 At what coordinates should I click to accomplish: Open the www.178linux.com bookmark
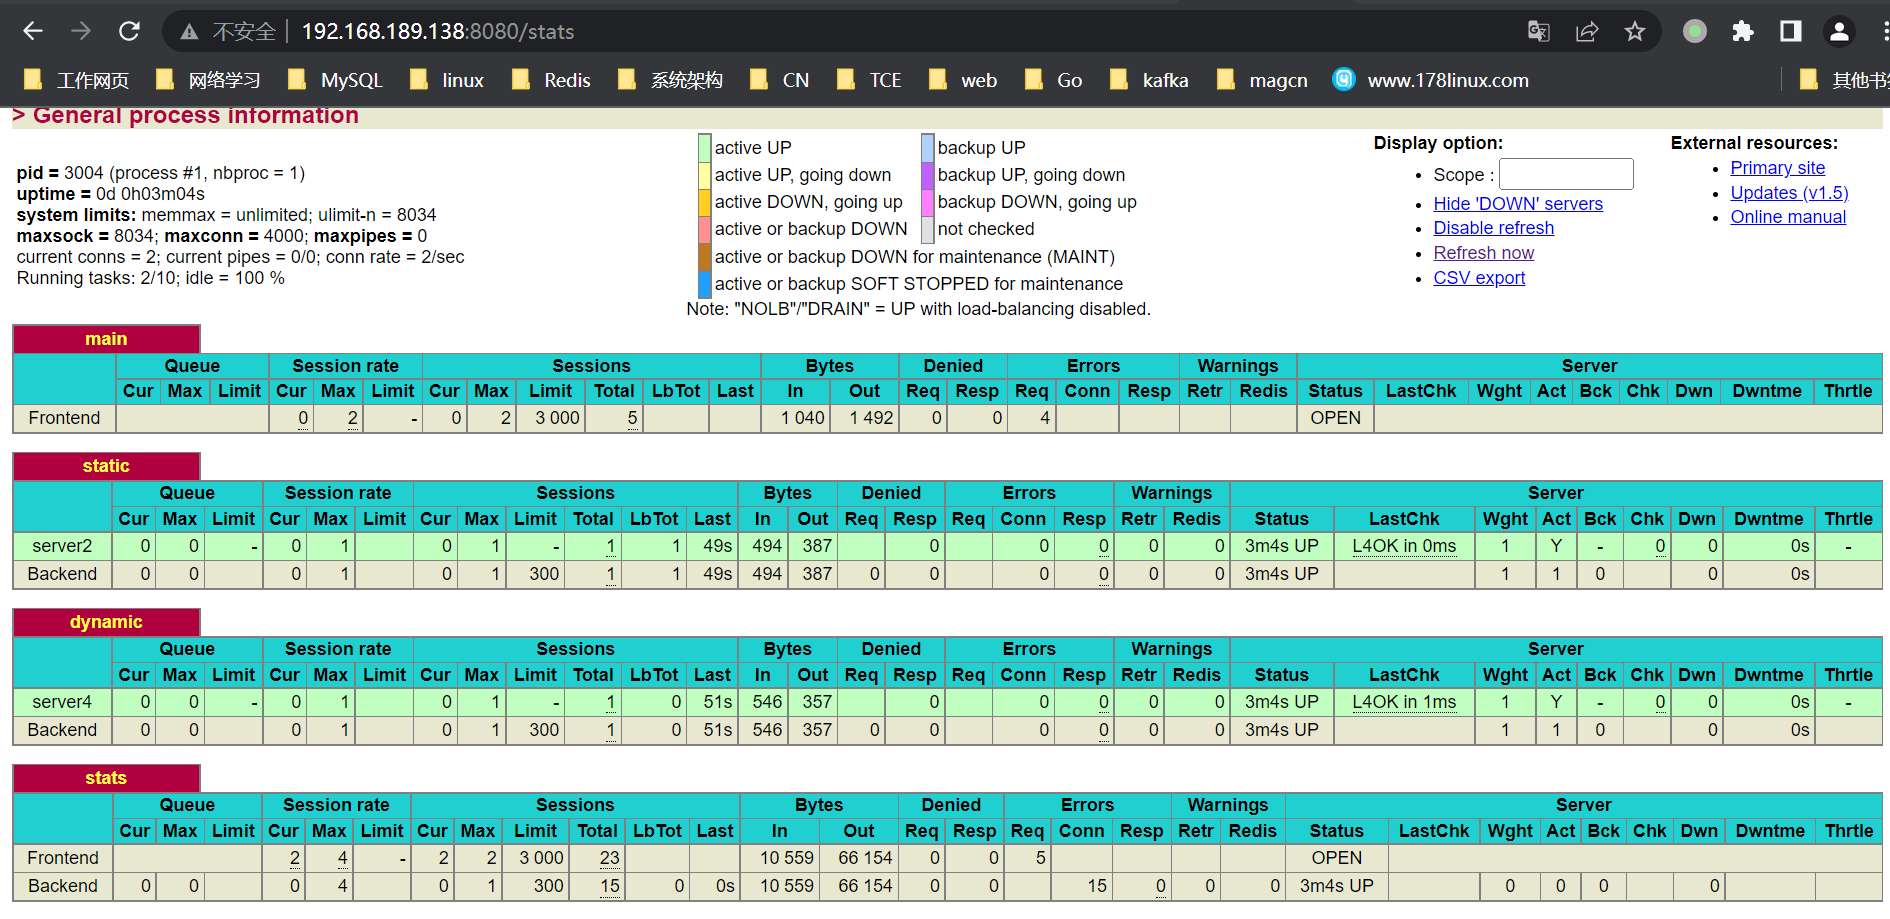pyautogui.click(x=1431, y=80)
